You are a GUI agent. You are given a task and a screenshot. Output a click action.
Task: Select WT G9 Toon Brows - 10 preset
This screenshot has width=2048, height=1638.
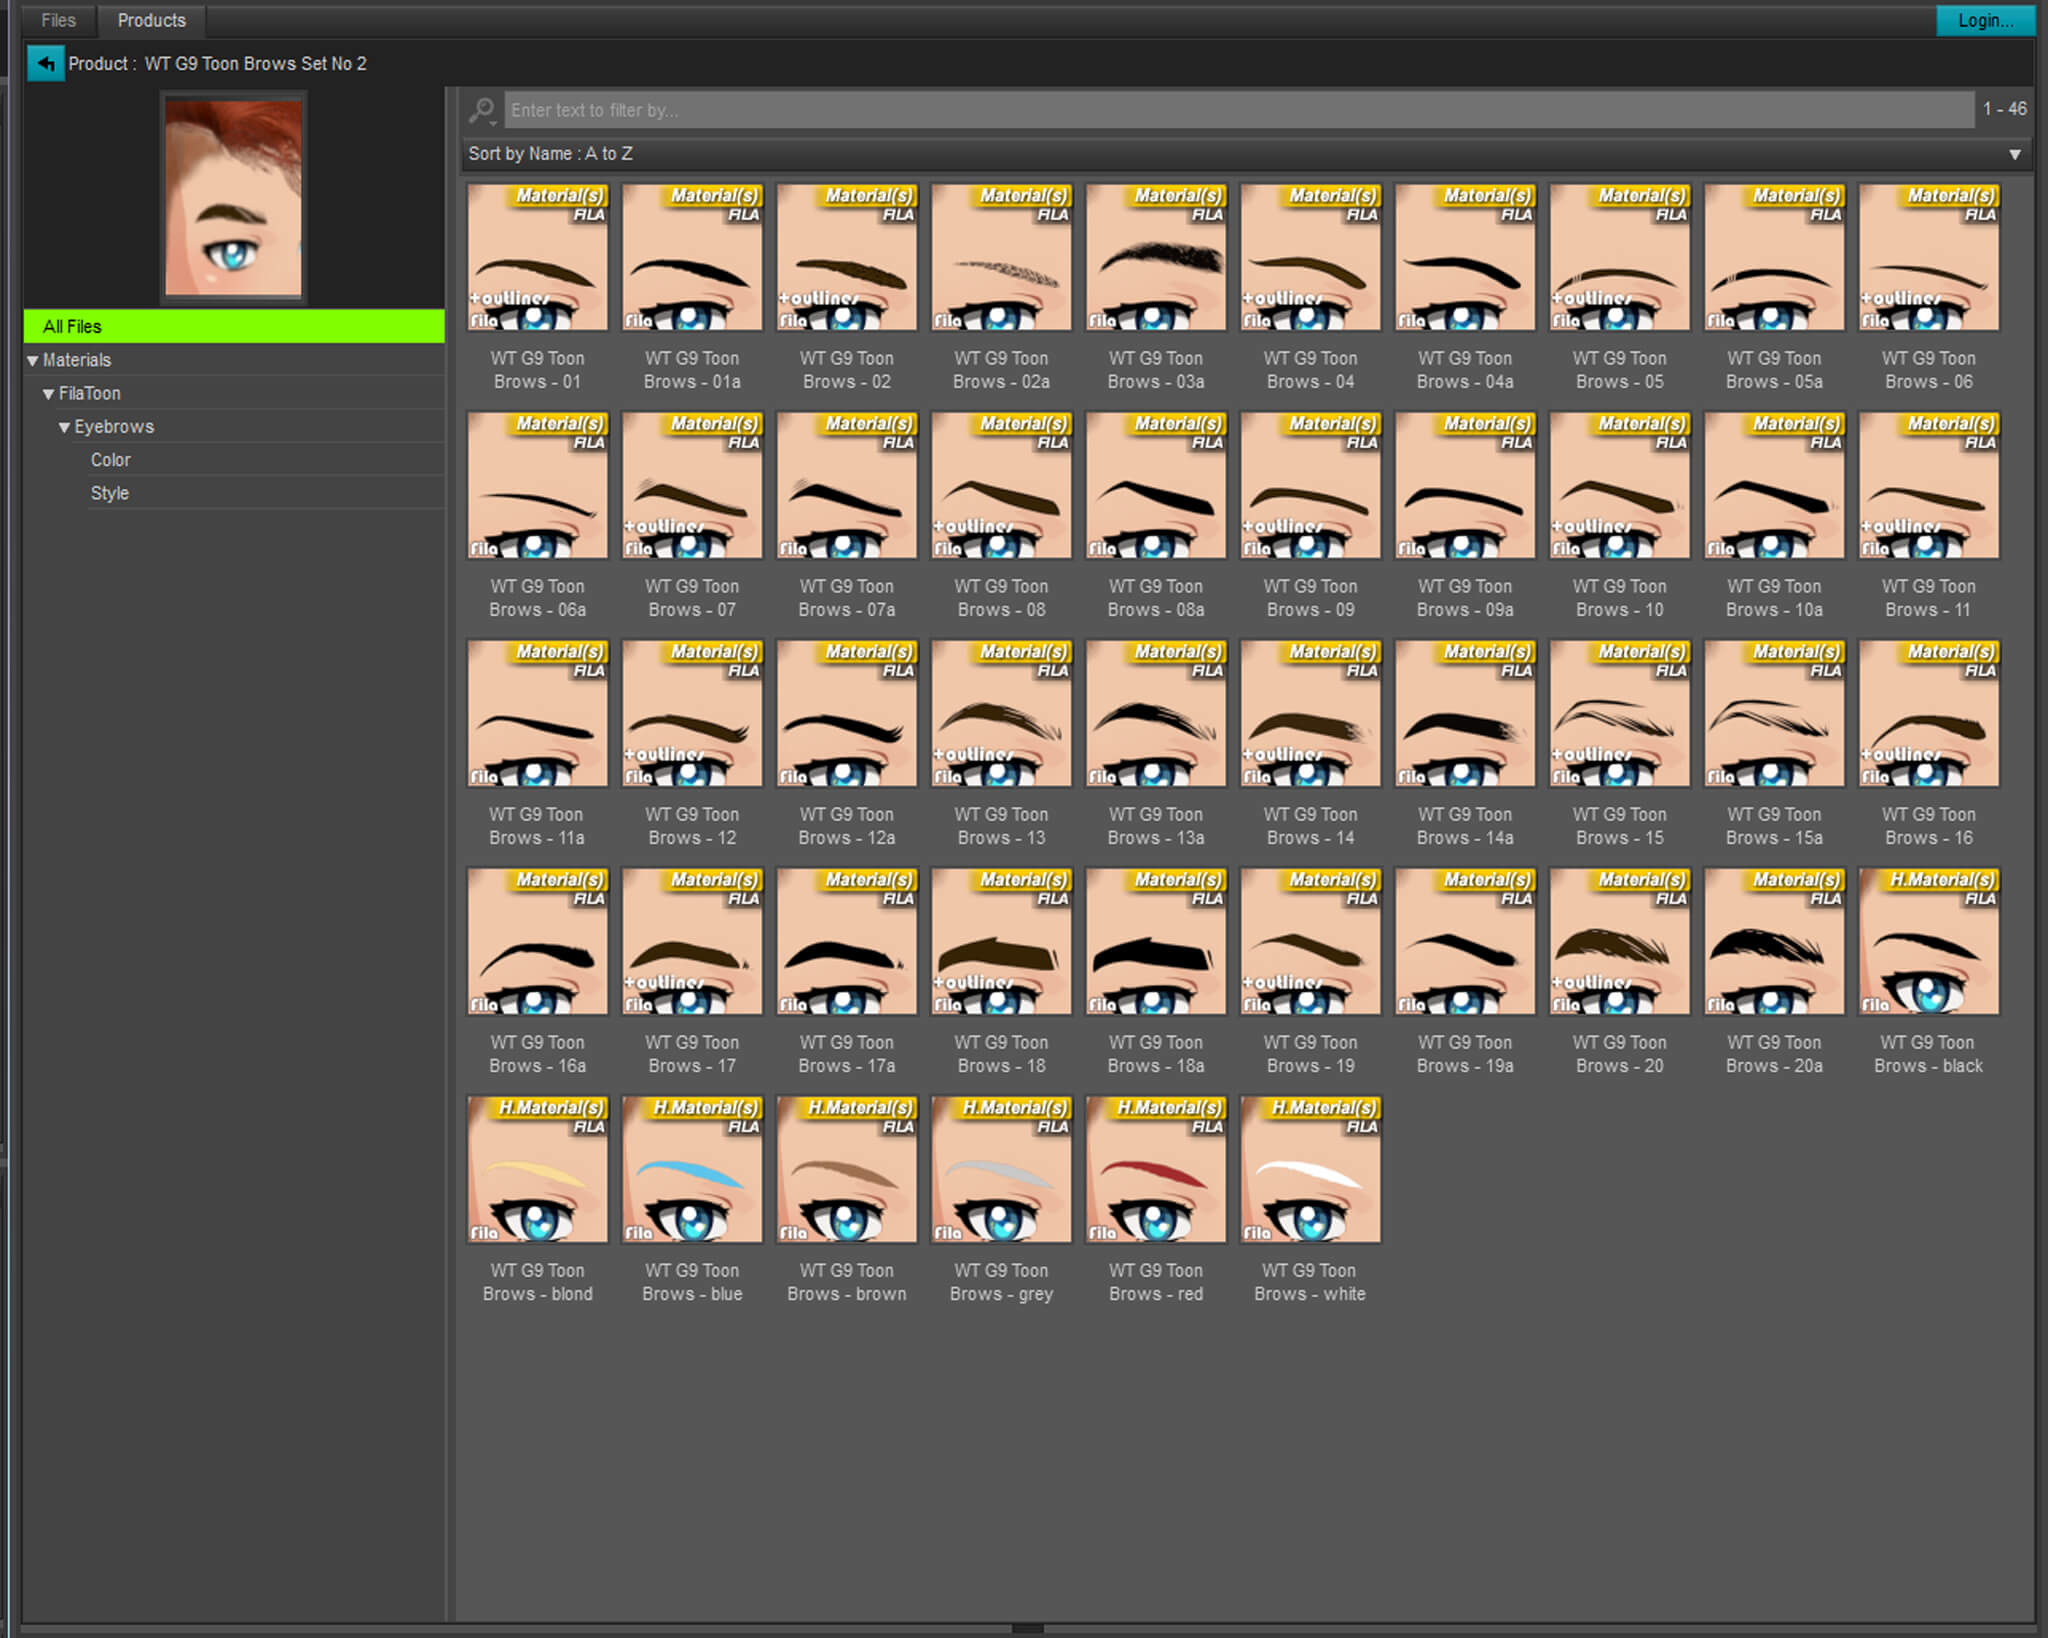(1620, 485)
